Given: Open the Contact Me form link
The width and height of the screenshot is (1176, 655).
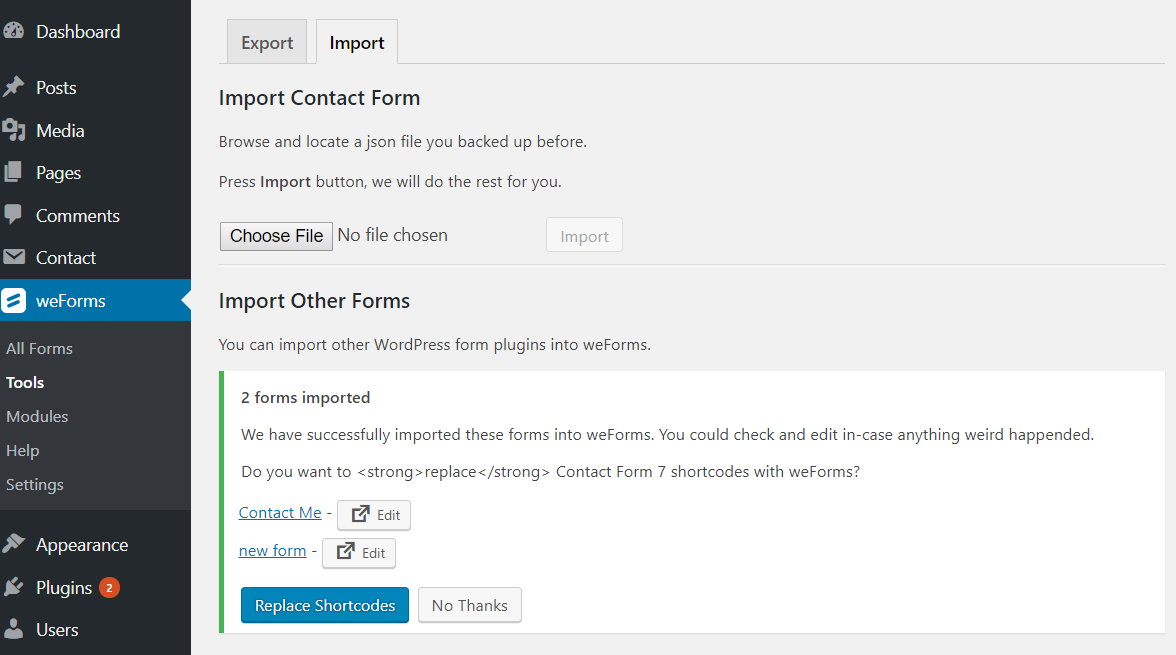Looking at the screenshot, I should point(280,512).
